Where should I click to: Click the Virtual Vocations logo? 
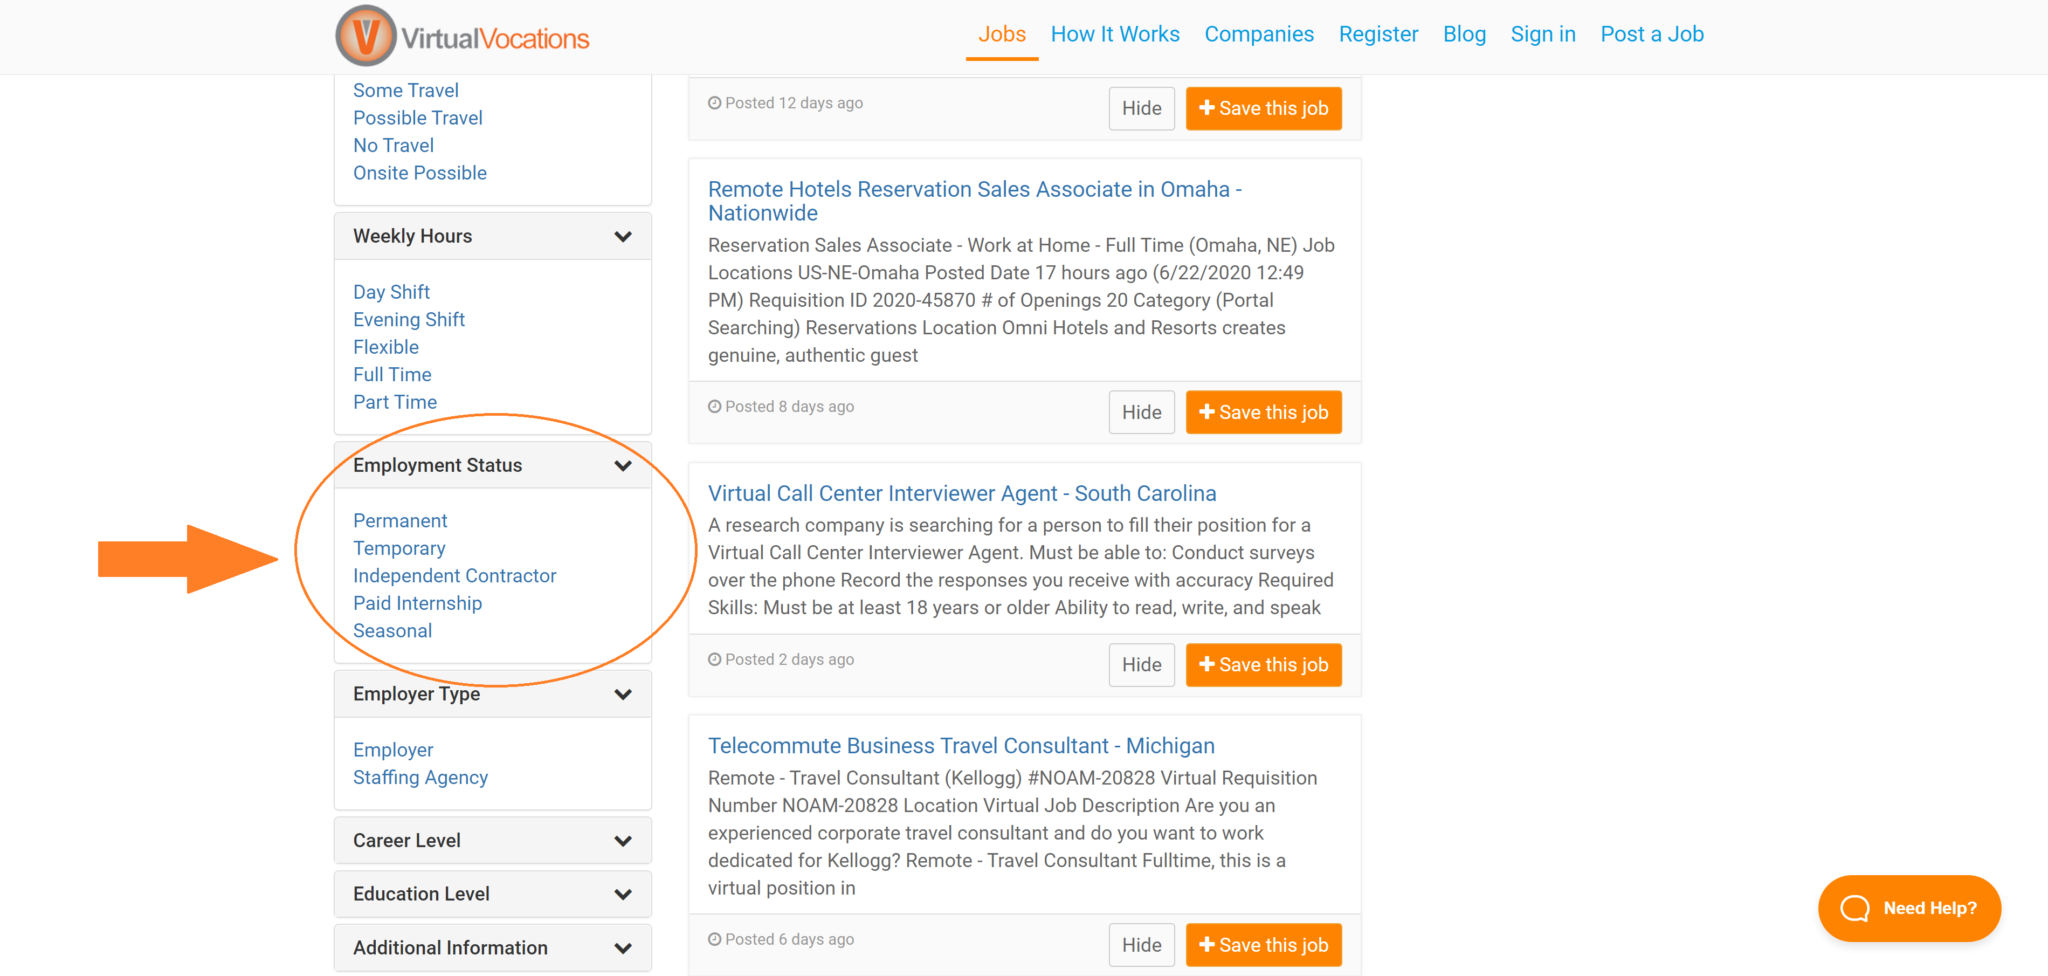point(462,36)
